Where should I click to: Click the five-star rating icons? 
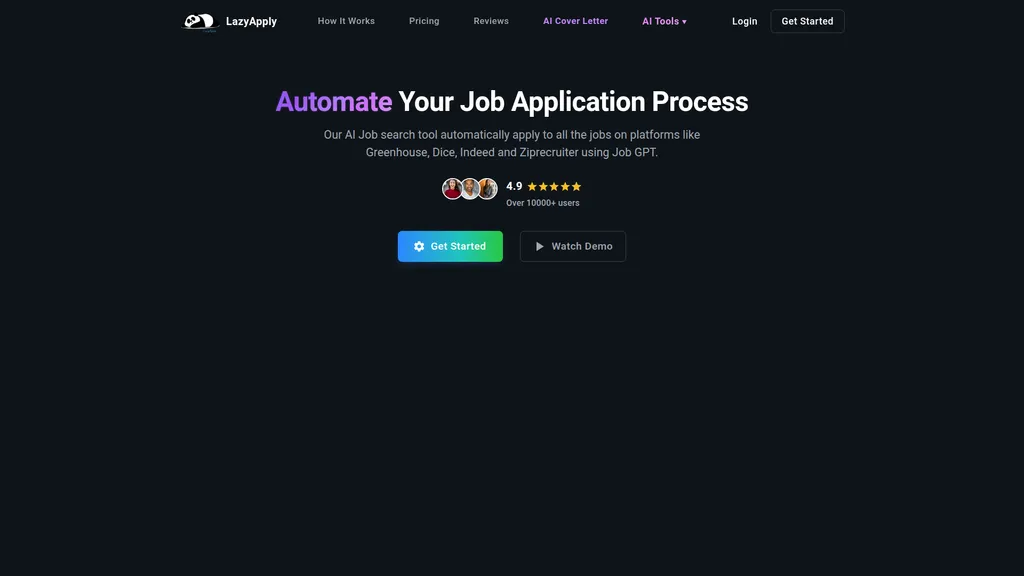[x=554, y=187]
